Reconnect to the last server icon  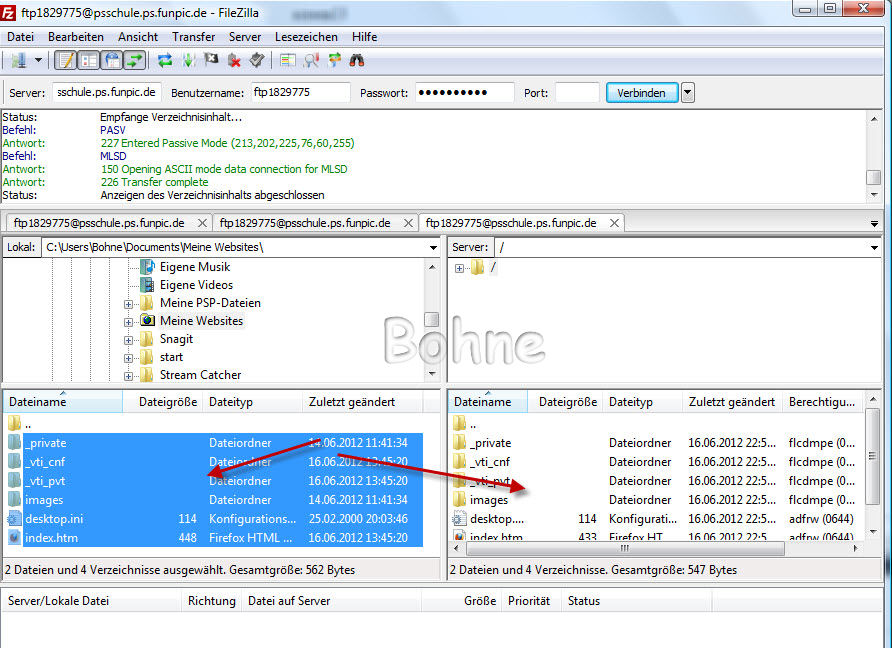pos(257,60)
